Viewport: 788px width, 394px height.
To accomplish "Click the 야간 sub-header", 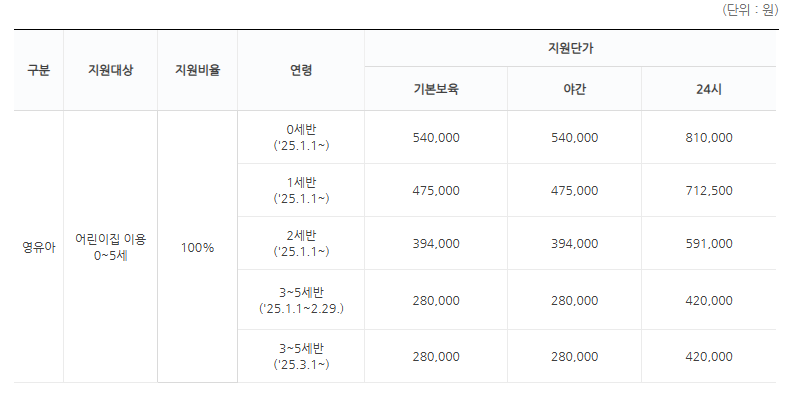I will [574, 89].
